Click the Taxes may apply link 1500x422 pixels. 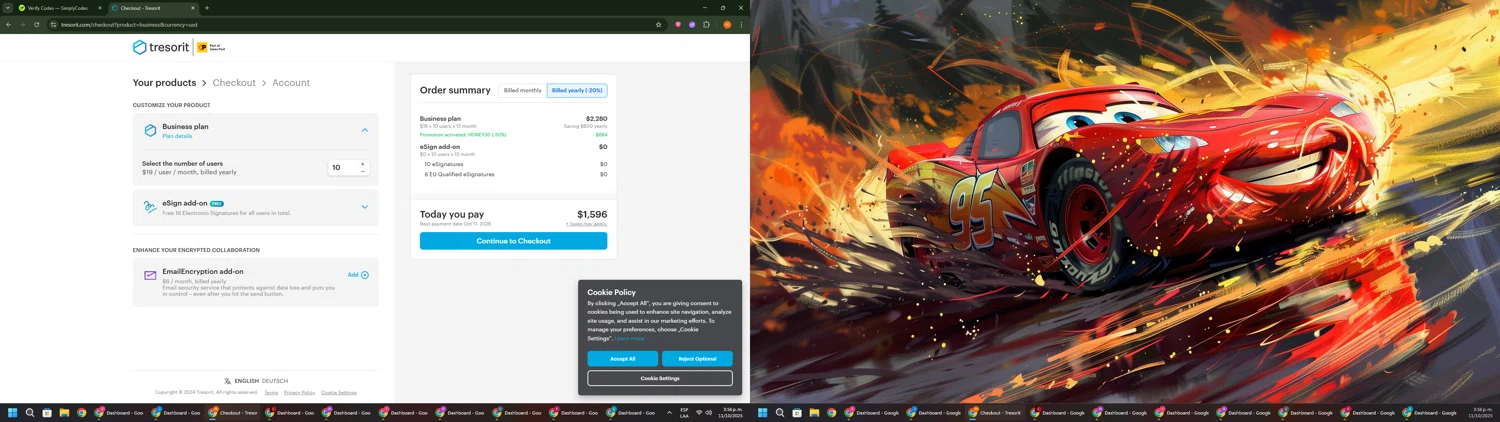pyautogui.click(x=586, y=224)
